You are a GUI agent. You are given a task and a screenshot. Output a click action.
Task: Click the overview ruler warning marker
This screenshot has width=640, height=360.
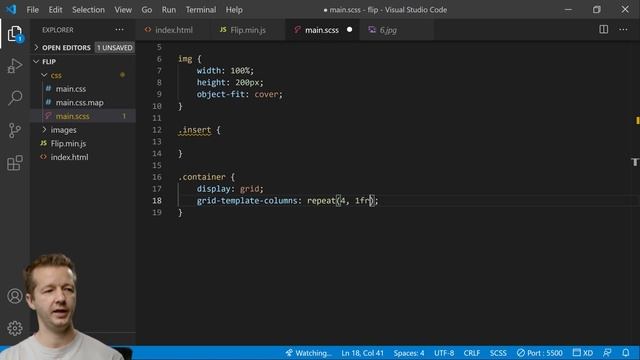coord(637,120)
